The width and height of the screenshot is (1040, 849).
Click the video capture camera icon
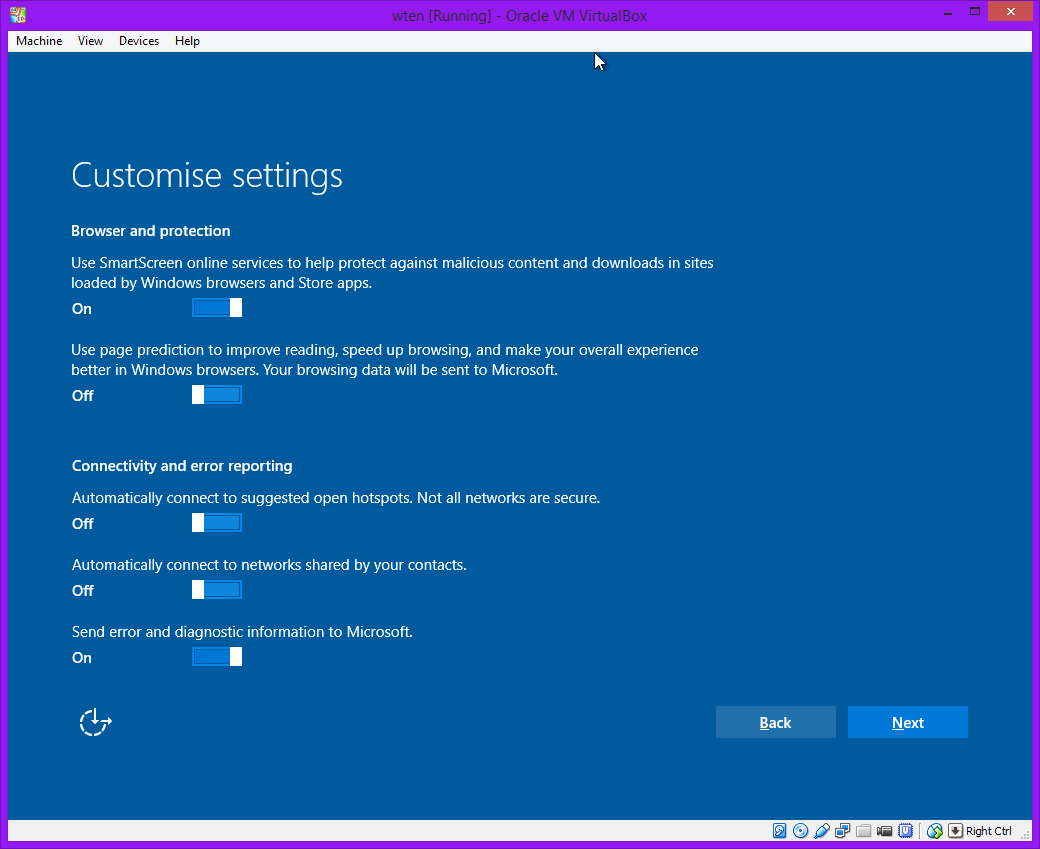(885, 831)
